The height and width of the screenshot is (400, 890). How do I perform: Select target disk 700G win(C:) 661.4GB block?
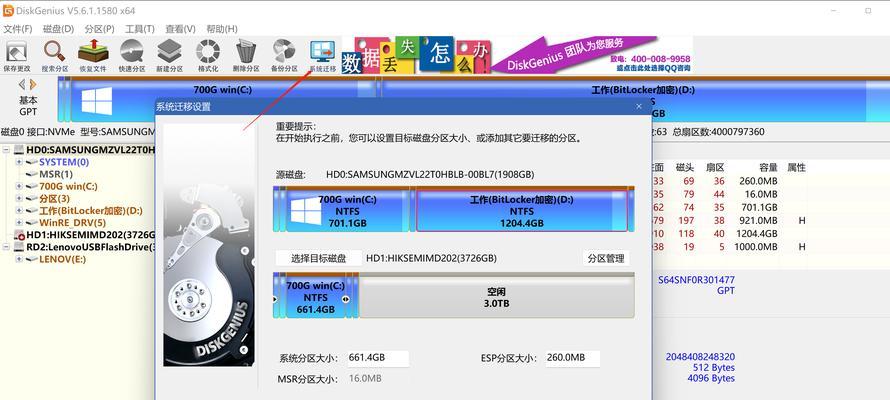(x=316, y=297)
